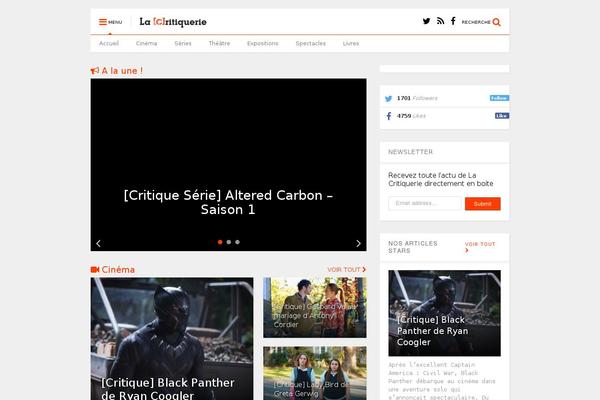Open the Lady Bird de Greta Gerwig thumbnail
Viewport: 600px width, 400px height.
(315, 373)
